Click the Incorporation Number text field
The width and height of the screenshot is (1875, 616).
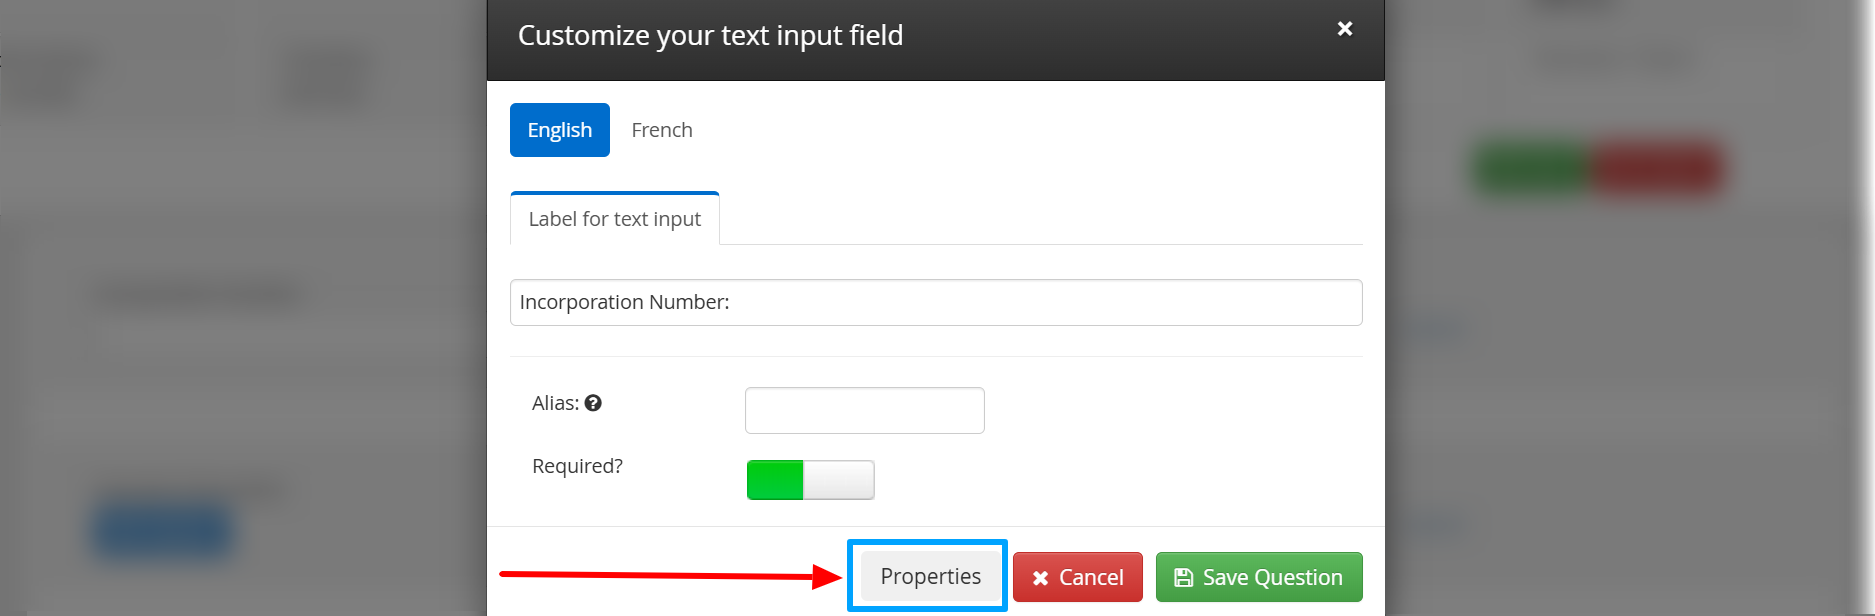pos(936,302)
